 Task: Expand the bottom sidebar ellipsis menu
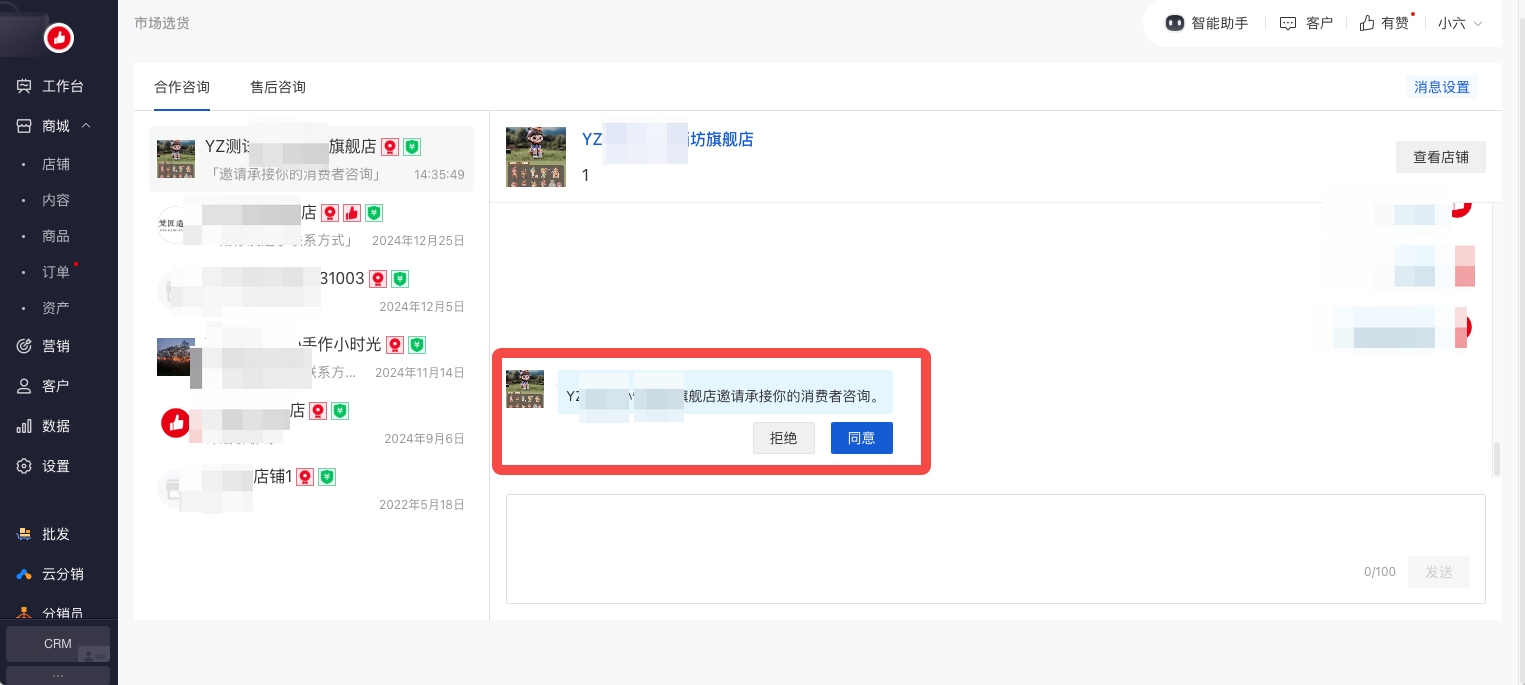[x=58, y=675]
